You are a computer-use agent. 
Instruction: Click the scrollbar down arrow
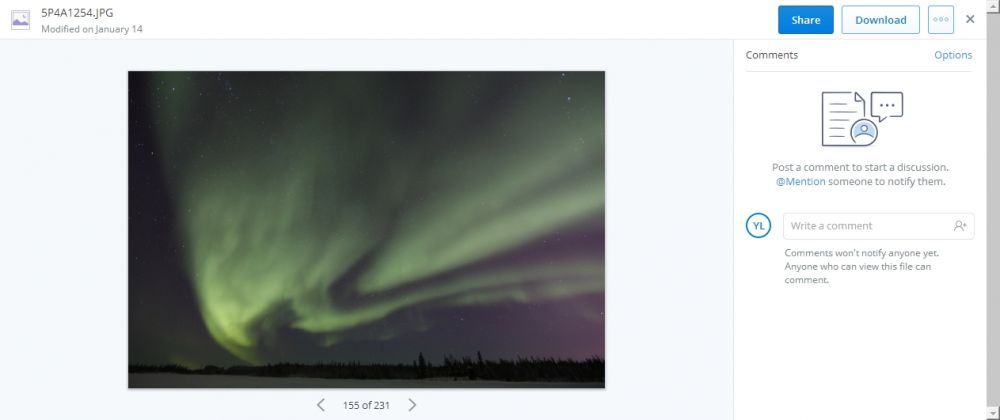pyautogui.click(x=993, y=414)
